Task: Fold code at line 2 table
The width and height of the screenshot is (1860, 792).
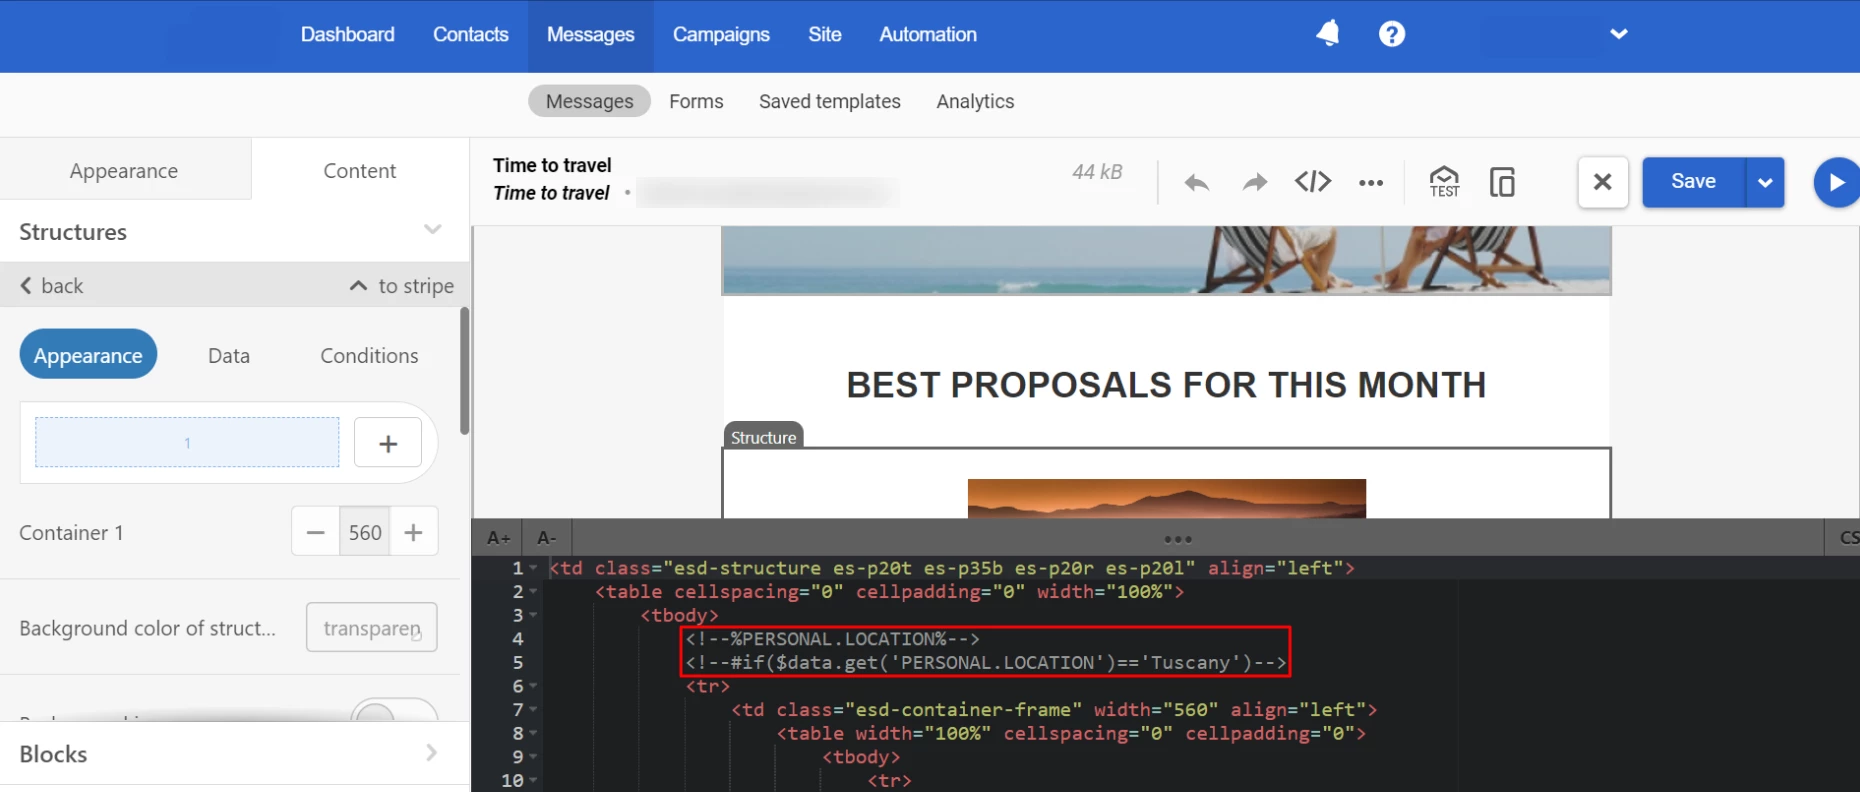Action: click(534, 592)
